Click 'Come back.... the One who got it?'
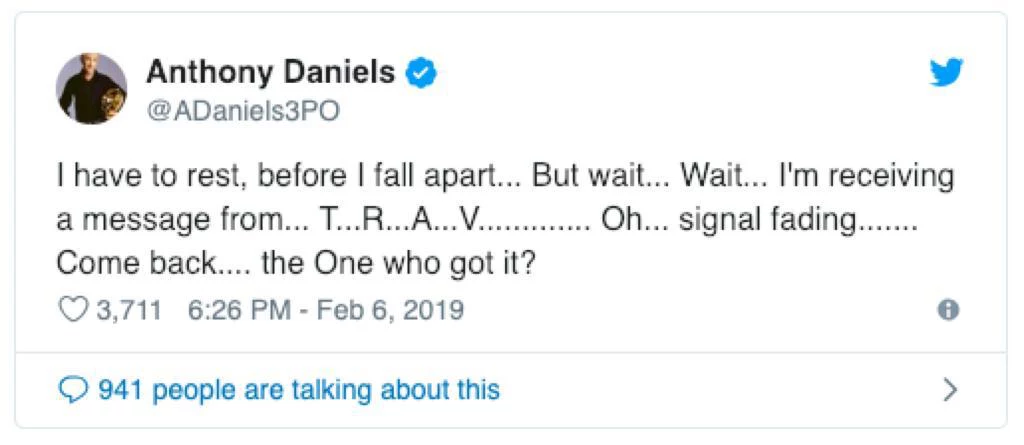This screenshot has width=1024, height=445. 296,265
